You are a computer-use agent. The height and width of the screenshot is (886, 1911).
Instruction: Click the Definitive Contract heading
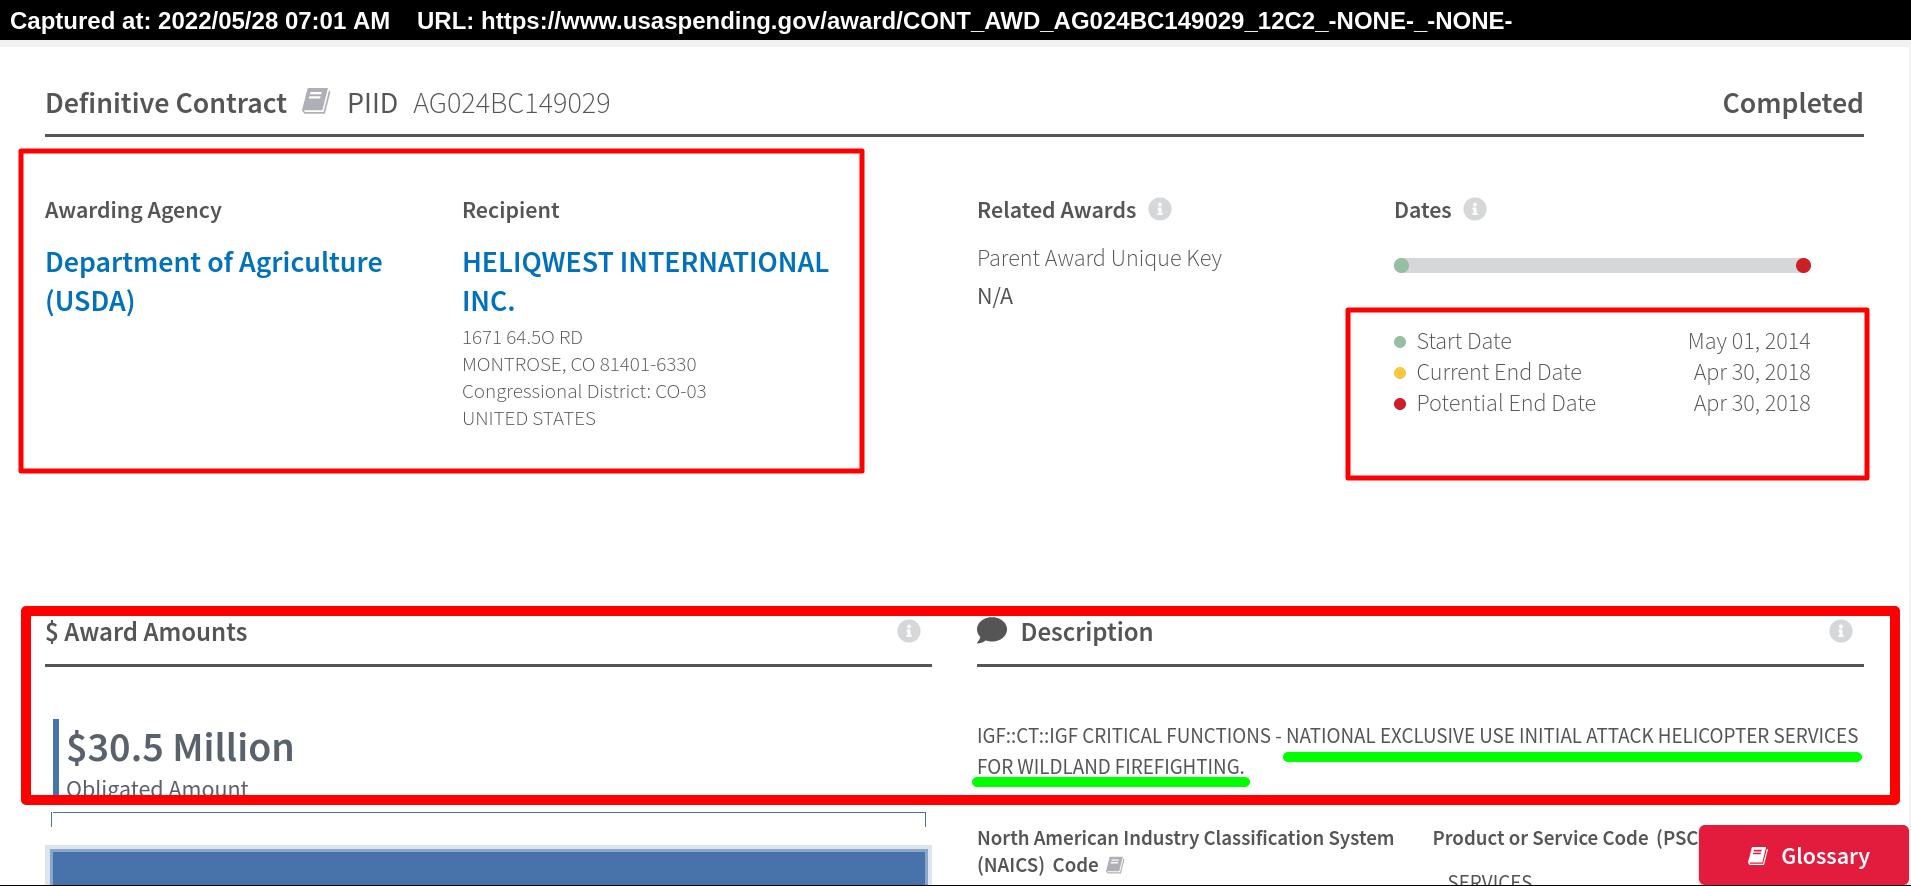[x=166, y=103]
